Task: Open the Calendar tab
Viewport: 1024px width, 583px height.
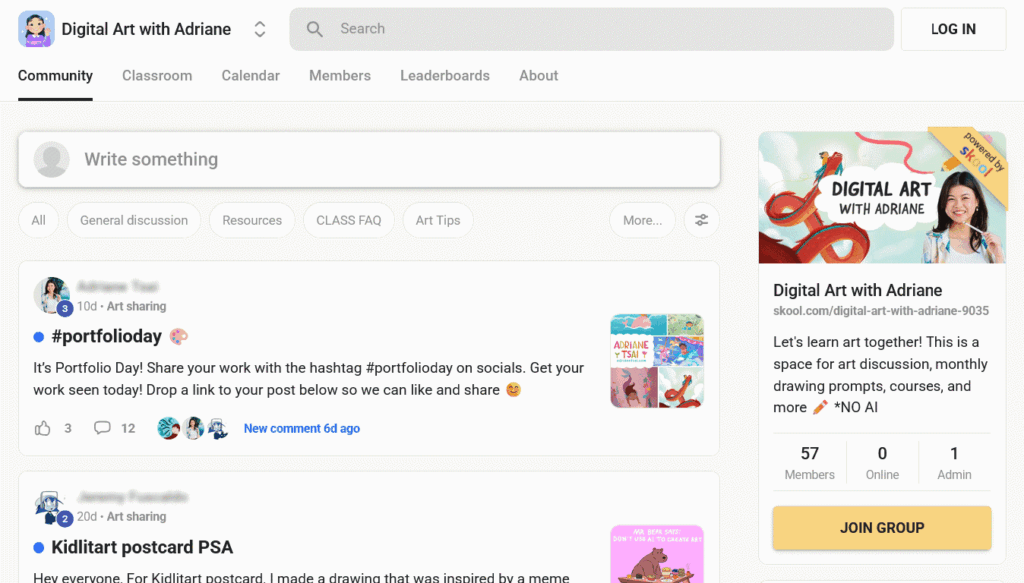Action: [251, 76]
